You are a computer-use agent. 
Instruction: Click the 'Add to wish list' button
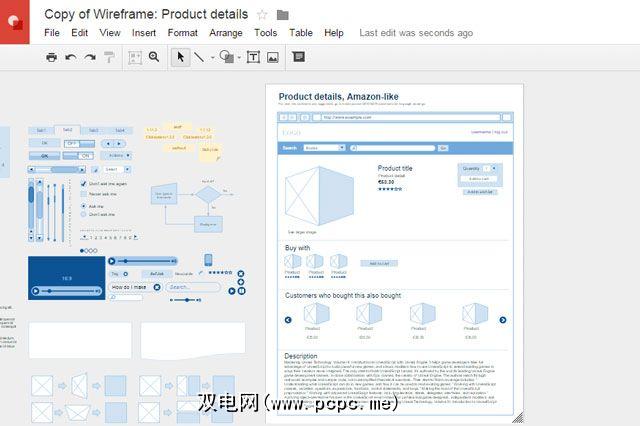click(480, 192)
